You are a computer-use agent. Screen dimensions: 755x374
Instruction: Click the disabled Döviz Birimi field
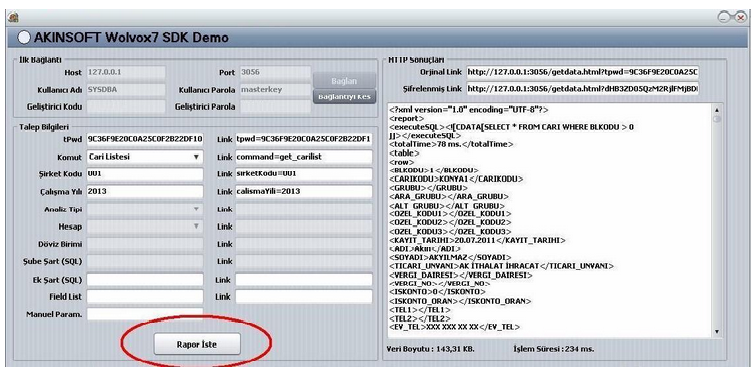pos(145,244)
